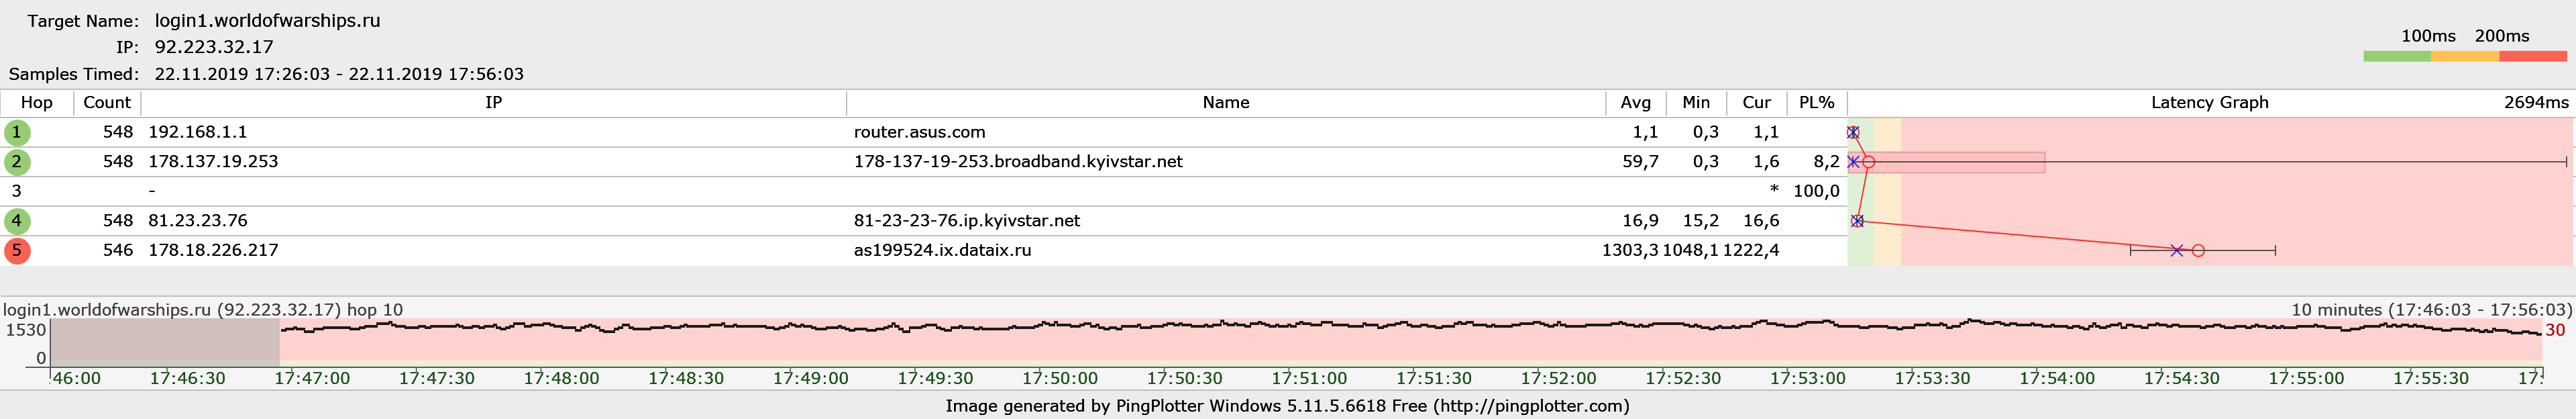Click the yellow latency legend swatch
Image resolution: width=2576 pixels, height=419 pixels.
(2465, 57)
